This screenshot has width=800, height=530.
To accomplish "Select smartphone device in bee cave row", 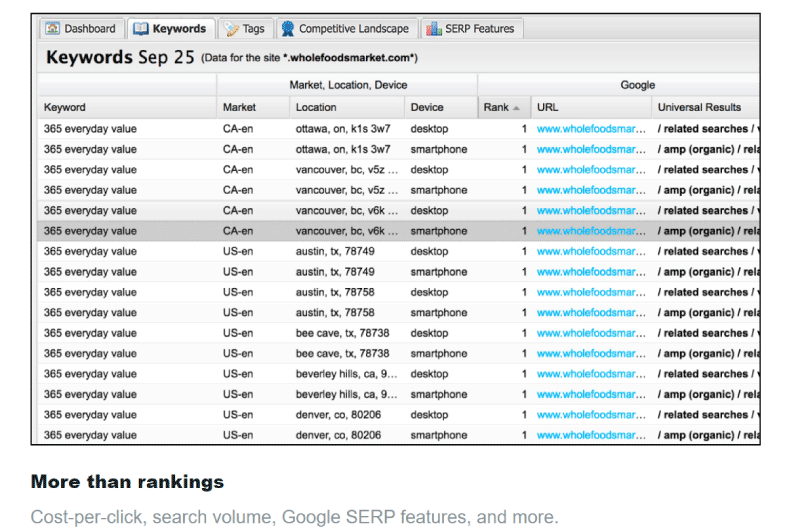I will click(x=439, y=354).
